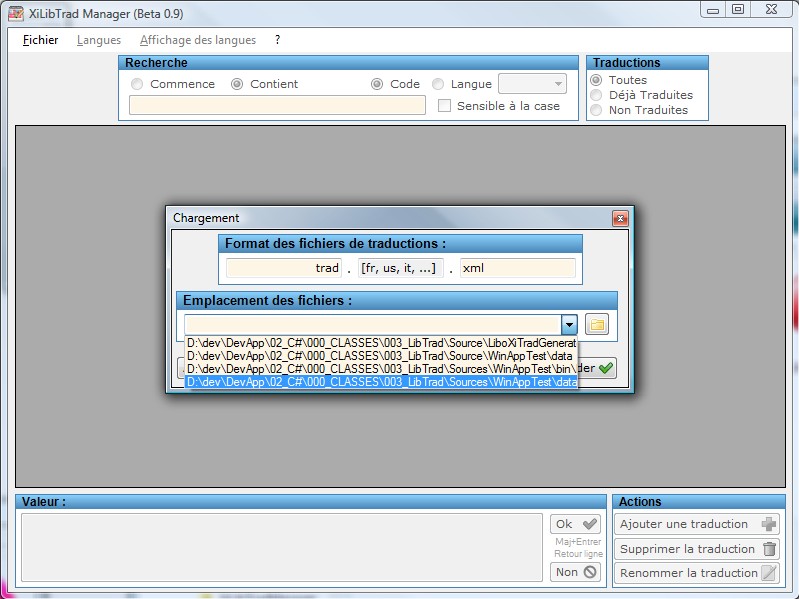Image resolution: width=799 pixels, height=599 pixels.
Task: Pick the Source\LiboXiTradGenerat path from list
Action: (381, 343)
